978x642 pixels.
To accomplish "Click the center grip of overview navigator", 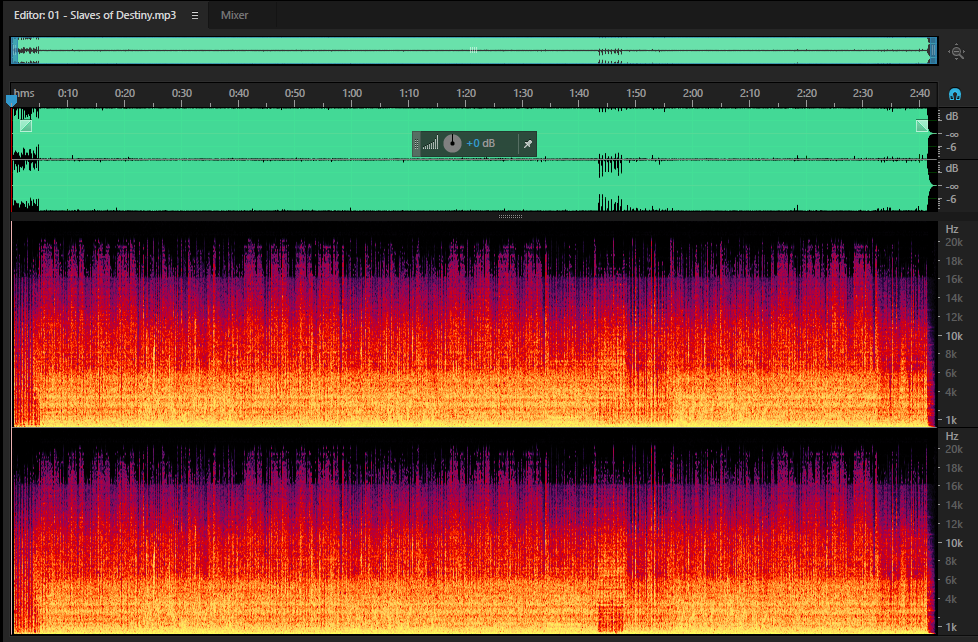I will point(473,51).
